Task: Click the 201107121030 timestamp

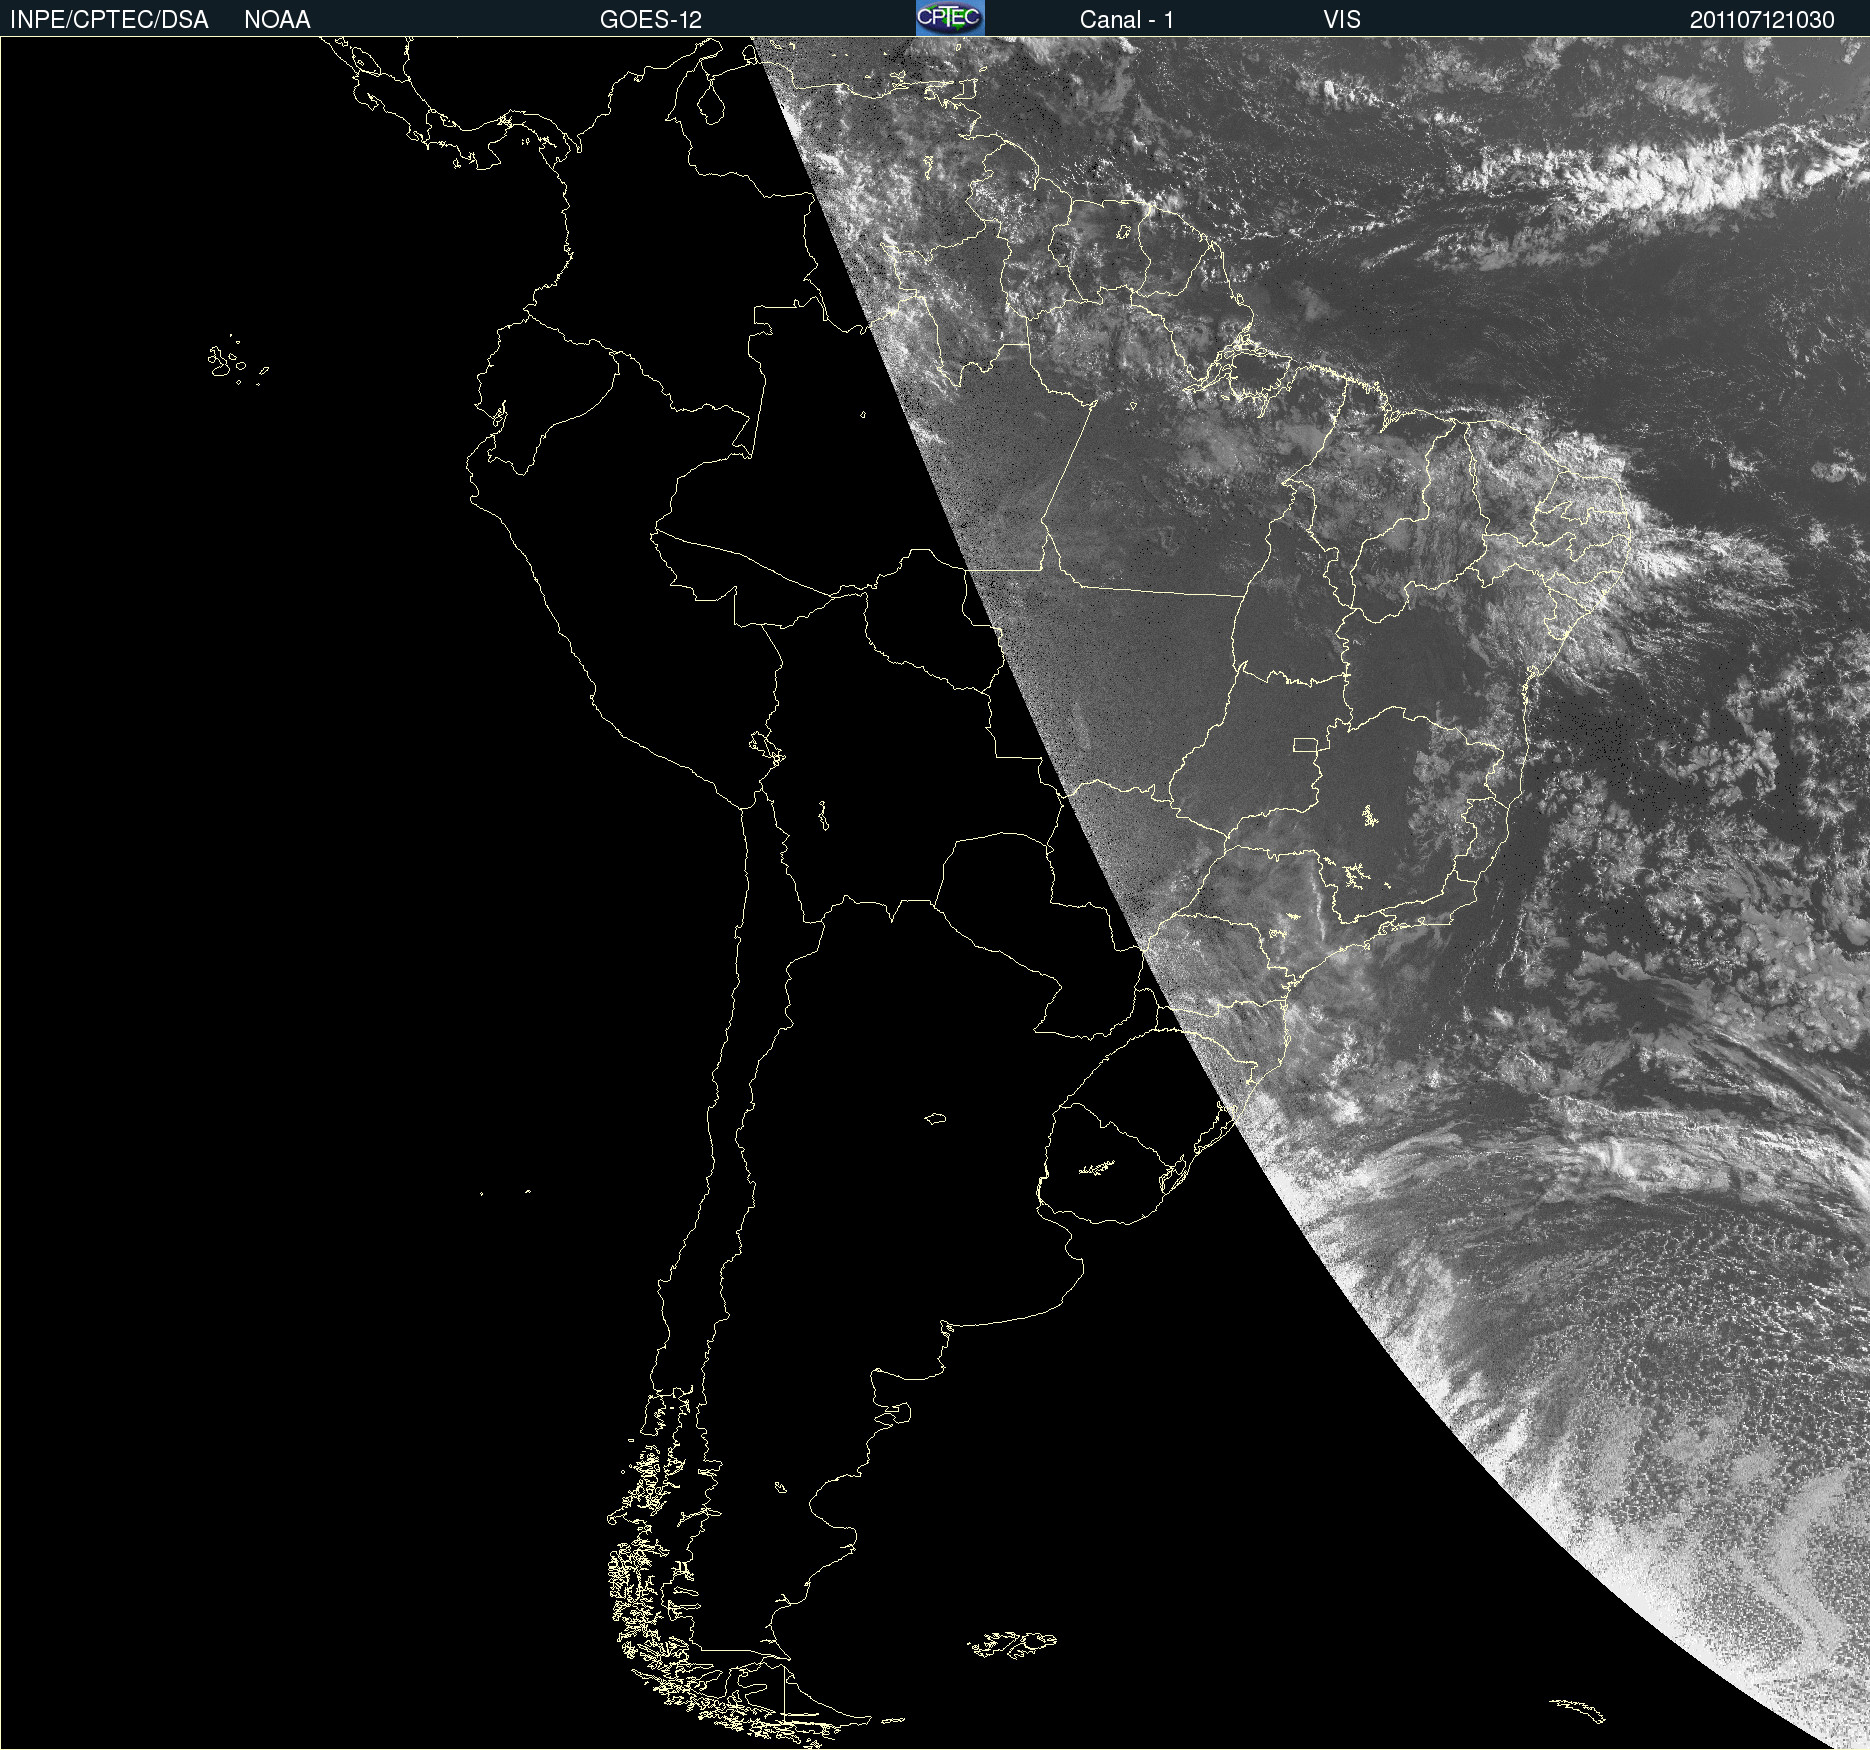Action: (1762, 20)
